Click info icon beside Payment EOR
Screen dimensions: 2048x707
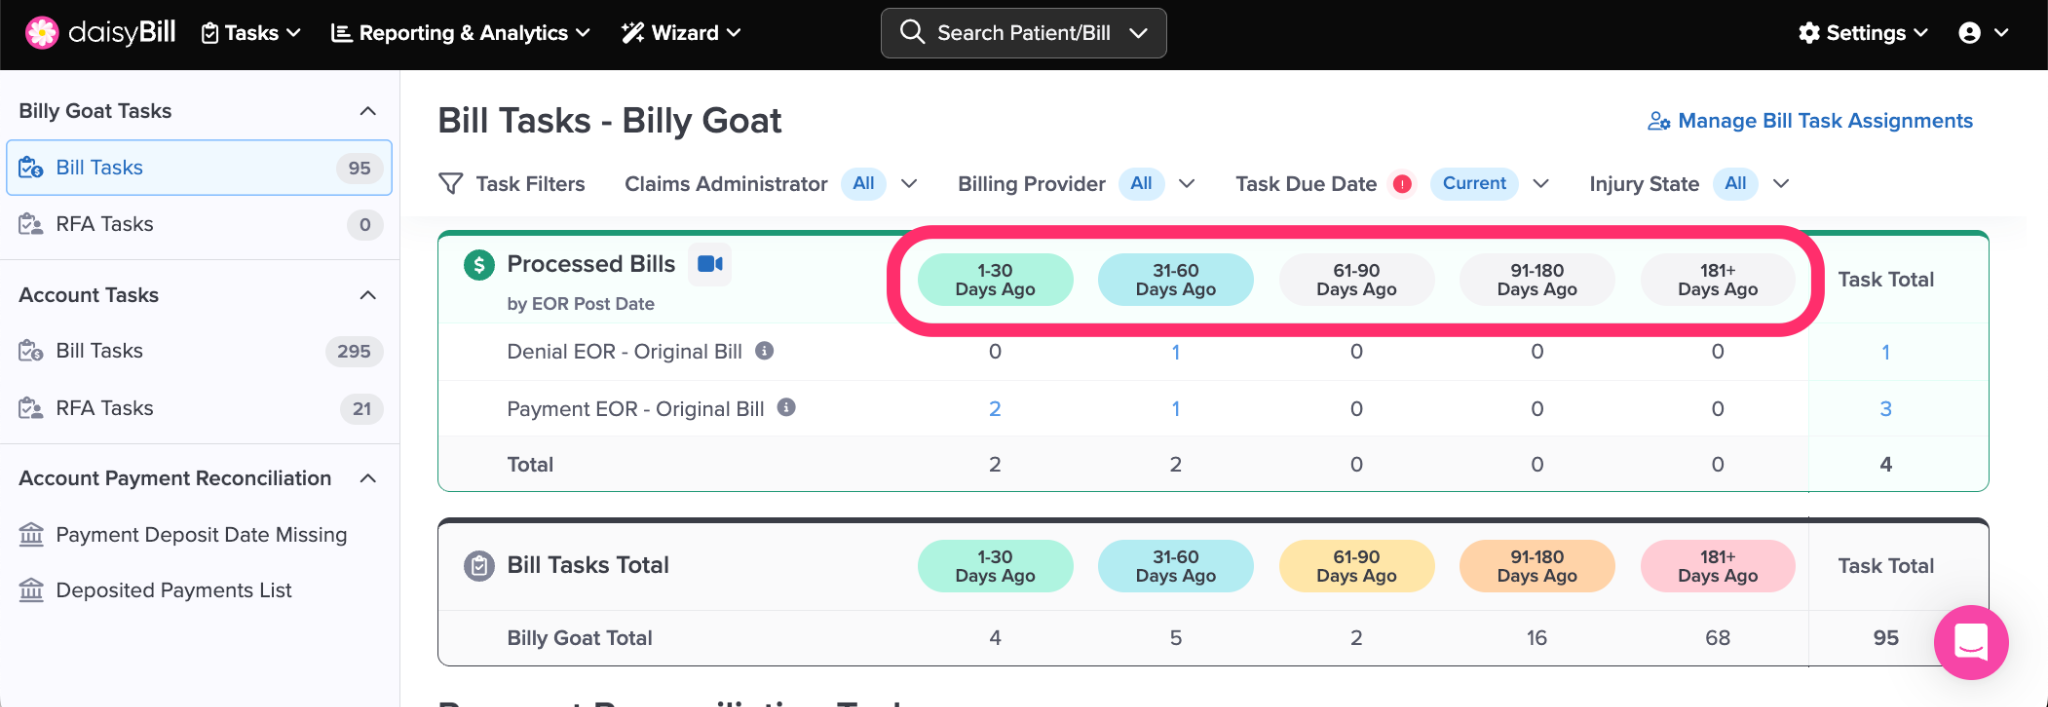[x=786, y=408]
